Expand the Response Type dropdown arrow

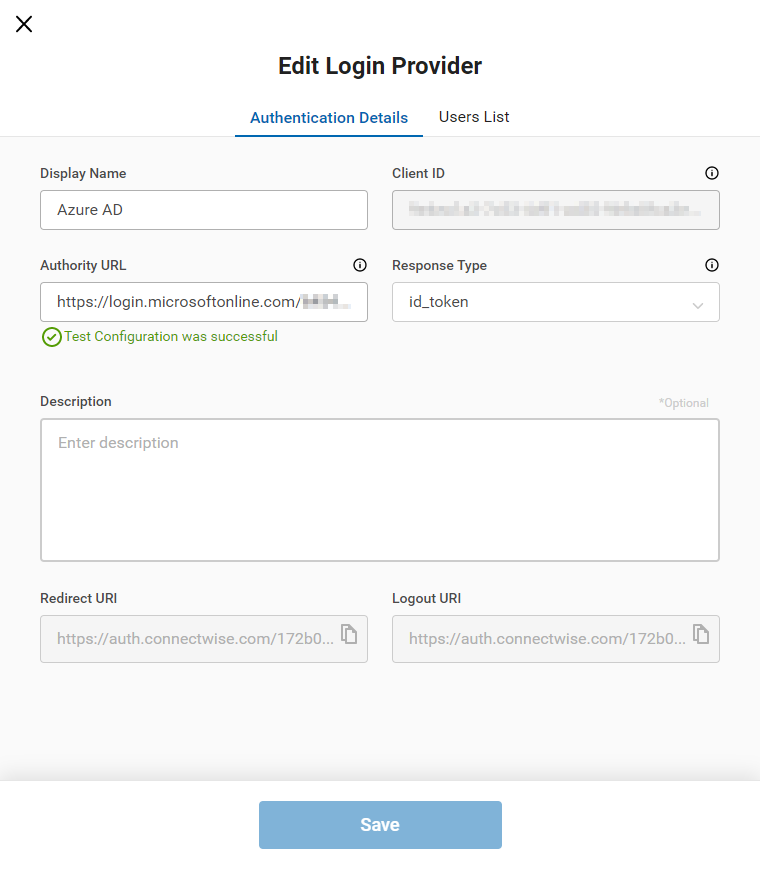click(698, 304)
